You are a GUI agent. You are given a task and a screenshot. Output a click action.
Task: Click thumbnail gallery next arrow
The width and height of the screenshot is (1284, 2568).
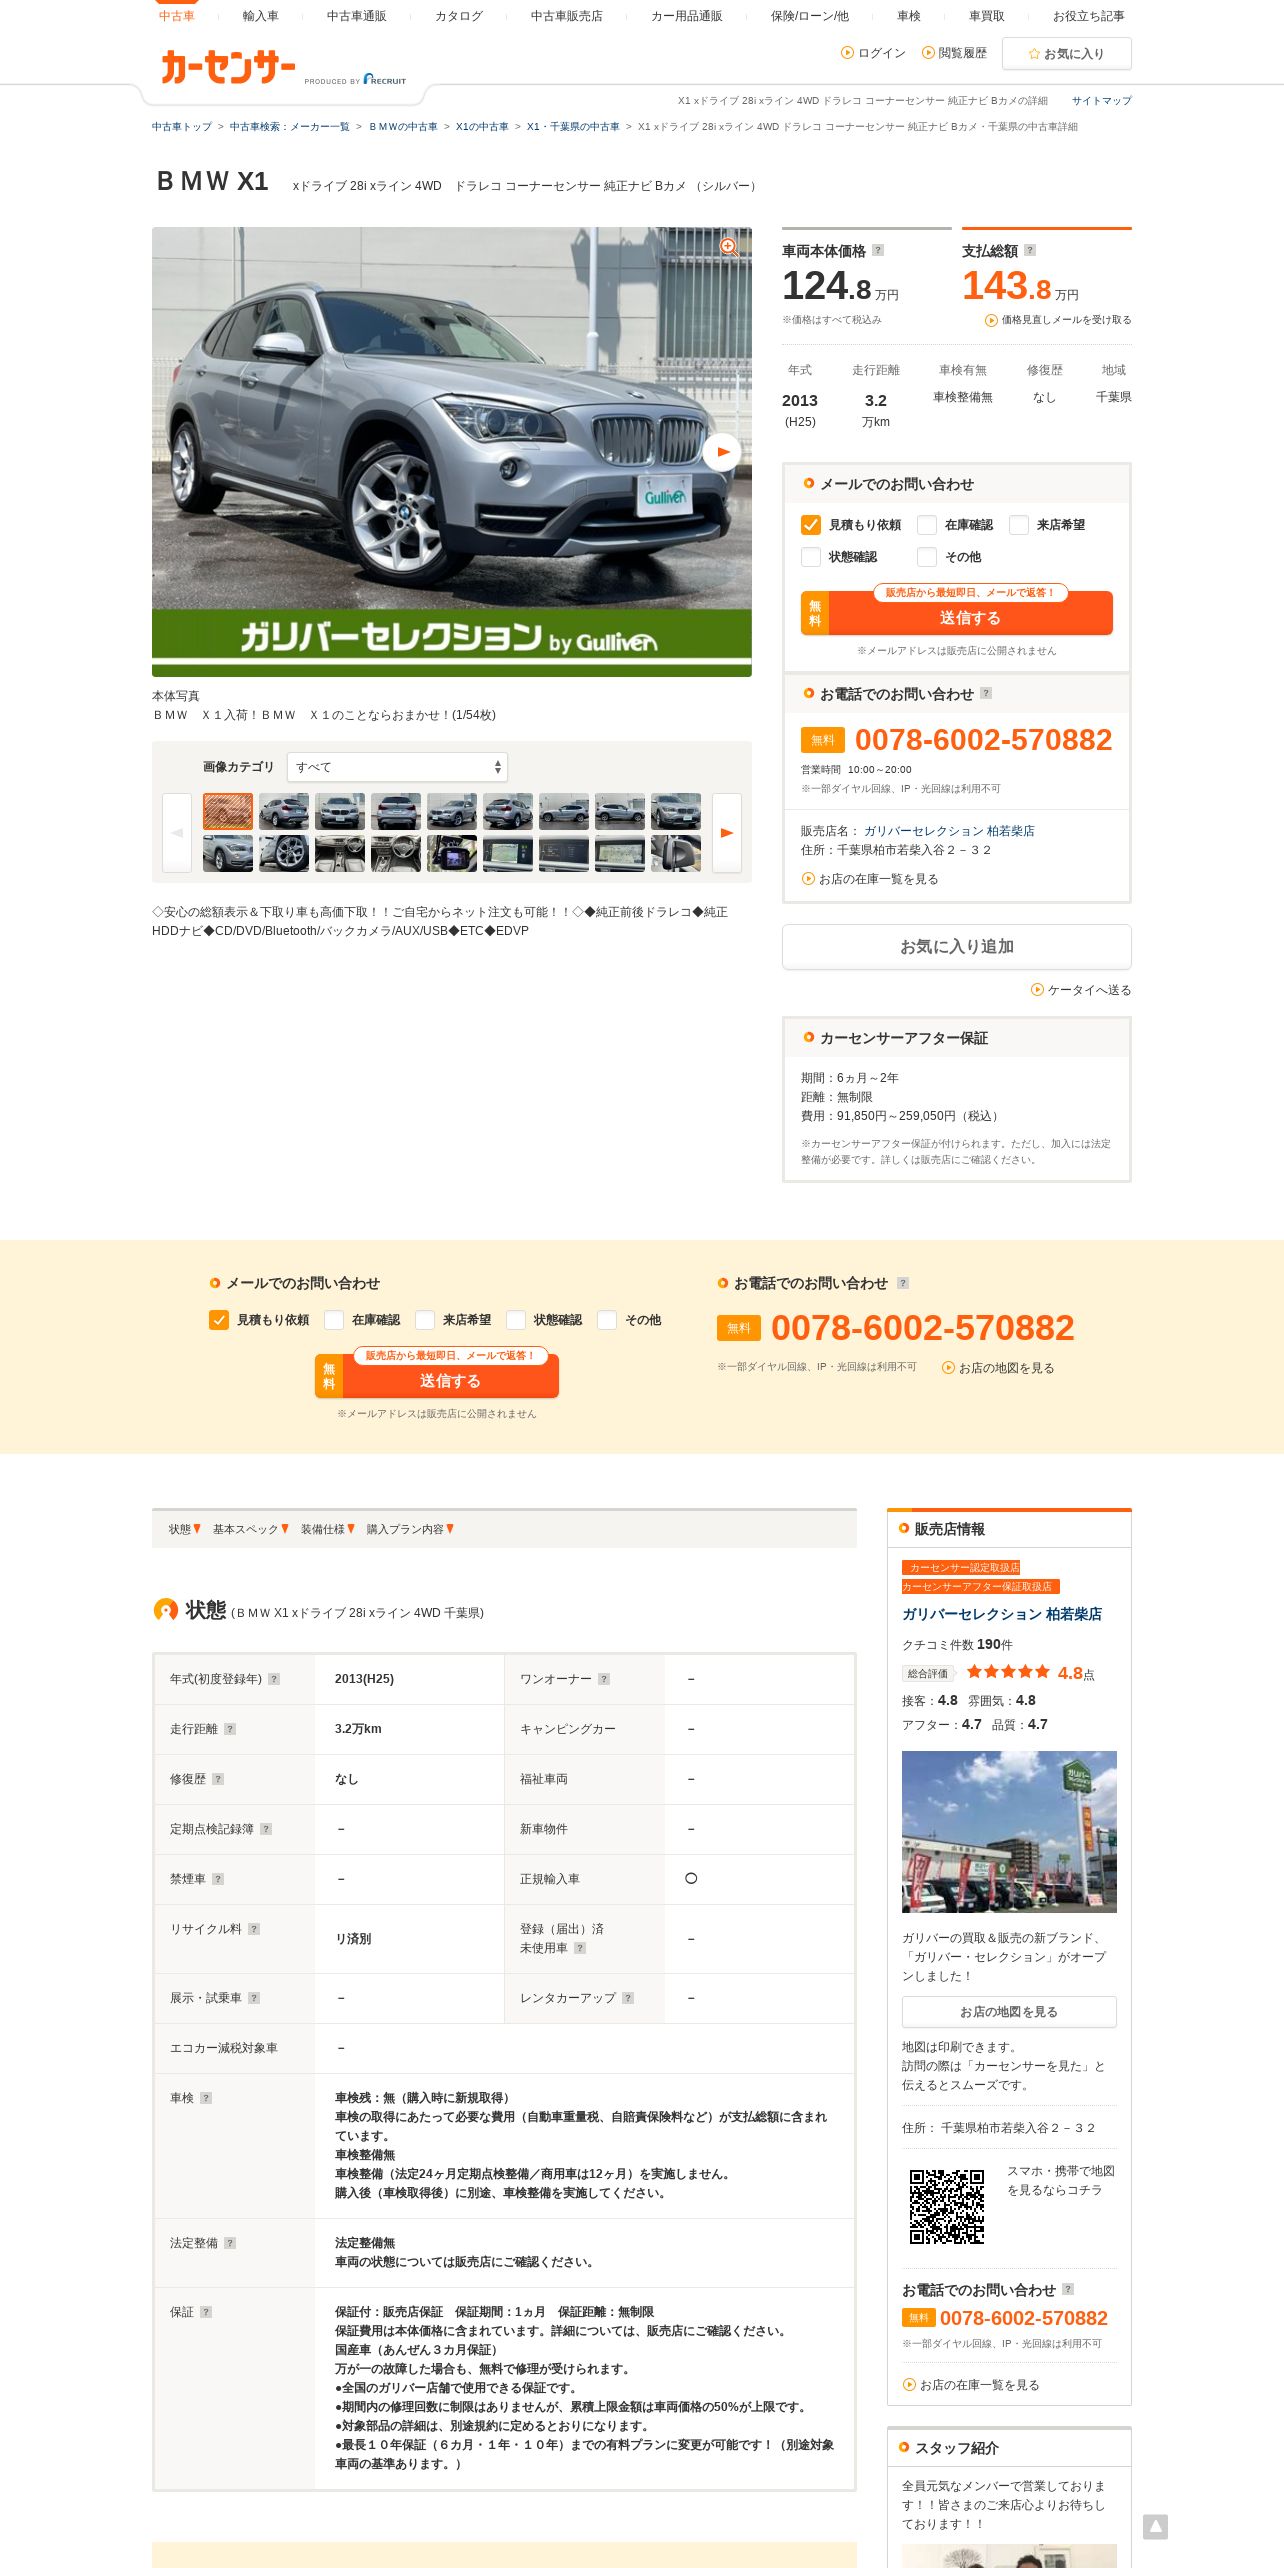[x=727, y=832]
